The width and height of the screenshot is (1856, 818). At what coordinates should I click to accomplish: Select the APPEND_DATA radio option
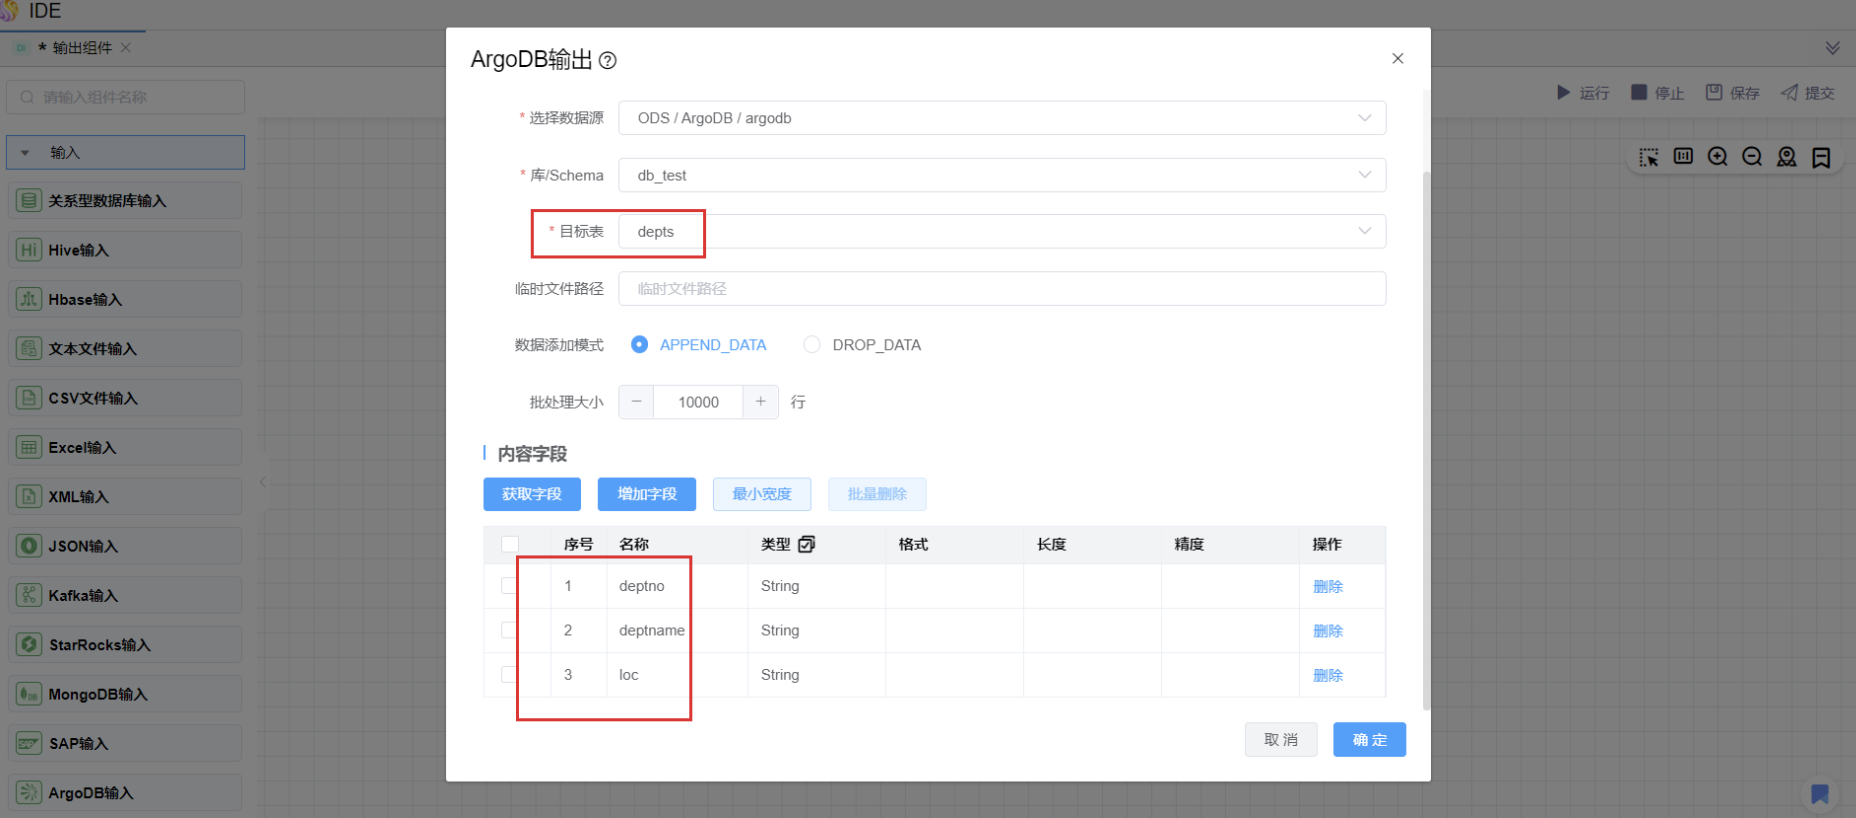point(639,345)
